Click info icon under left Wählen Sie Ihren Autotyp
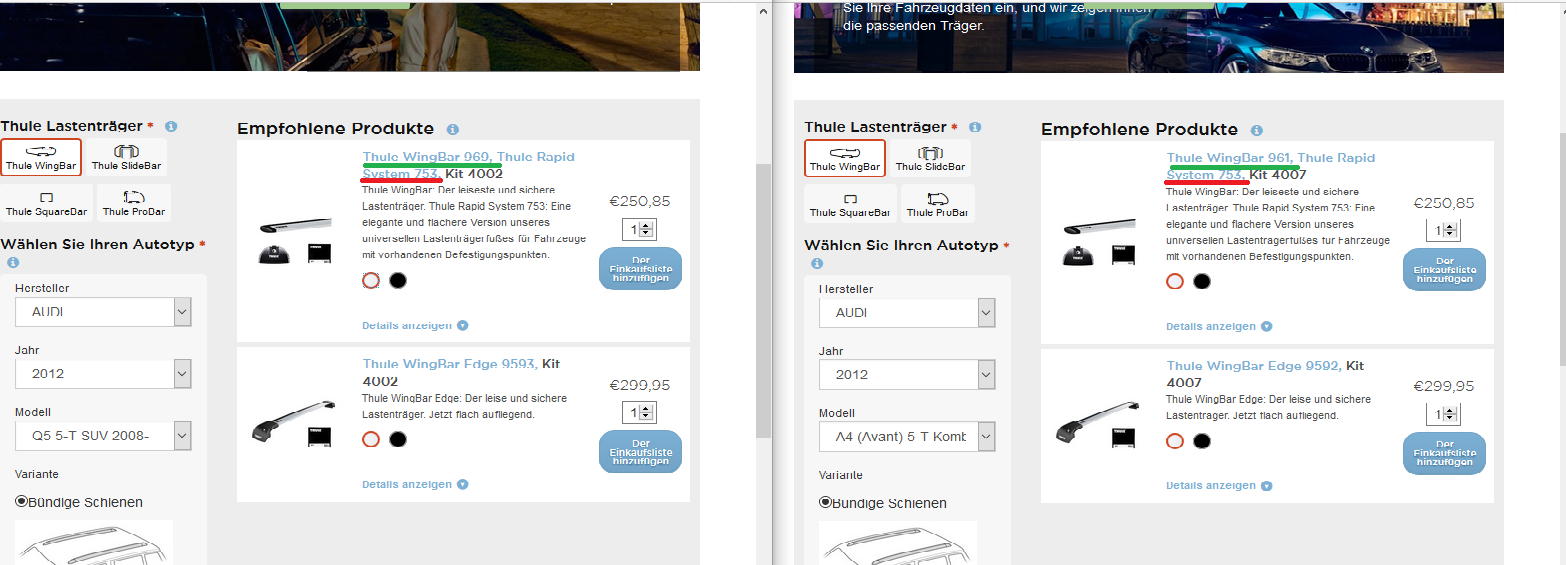1566x565 pixels. point(13,262)
